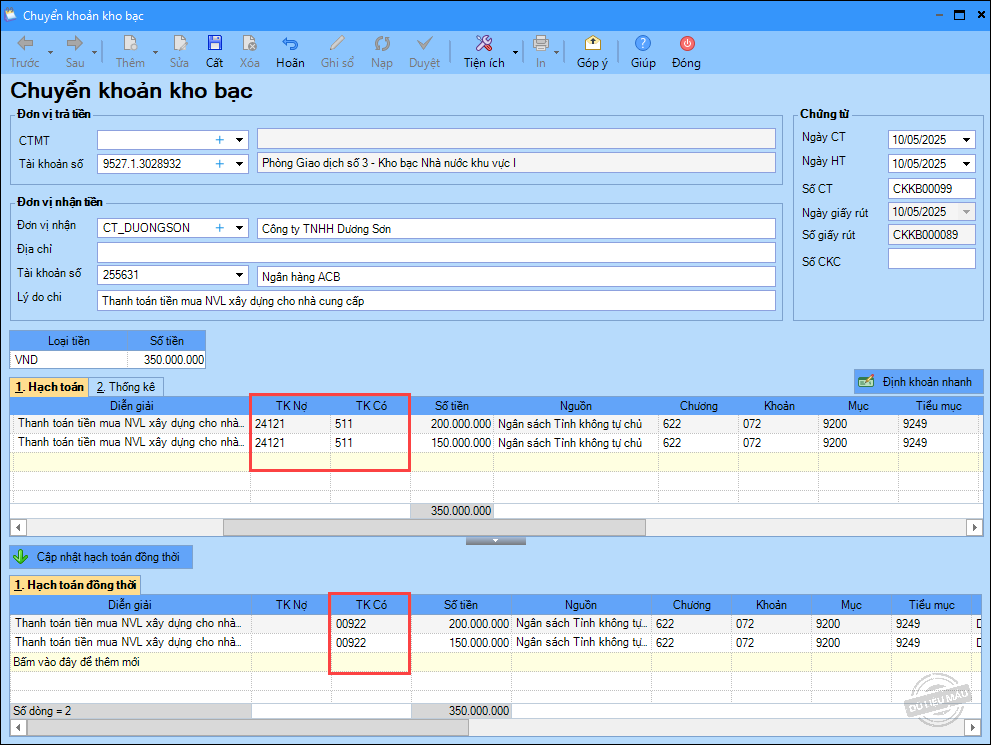Image resolution: width=991 pixels, height=745 pixels.
Task: Expand the Đơn vị nhận dropdown
Action: tap(240, 228)
